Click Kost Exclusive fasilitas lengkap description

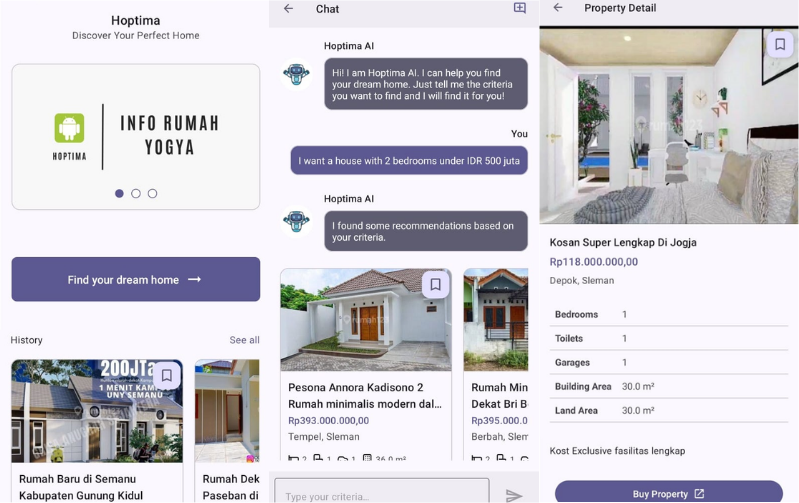pyautogui.click(x=617, y=451)
